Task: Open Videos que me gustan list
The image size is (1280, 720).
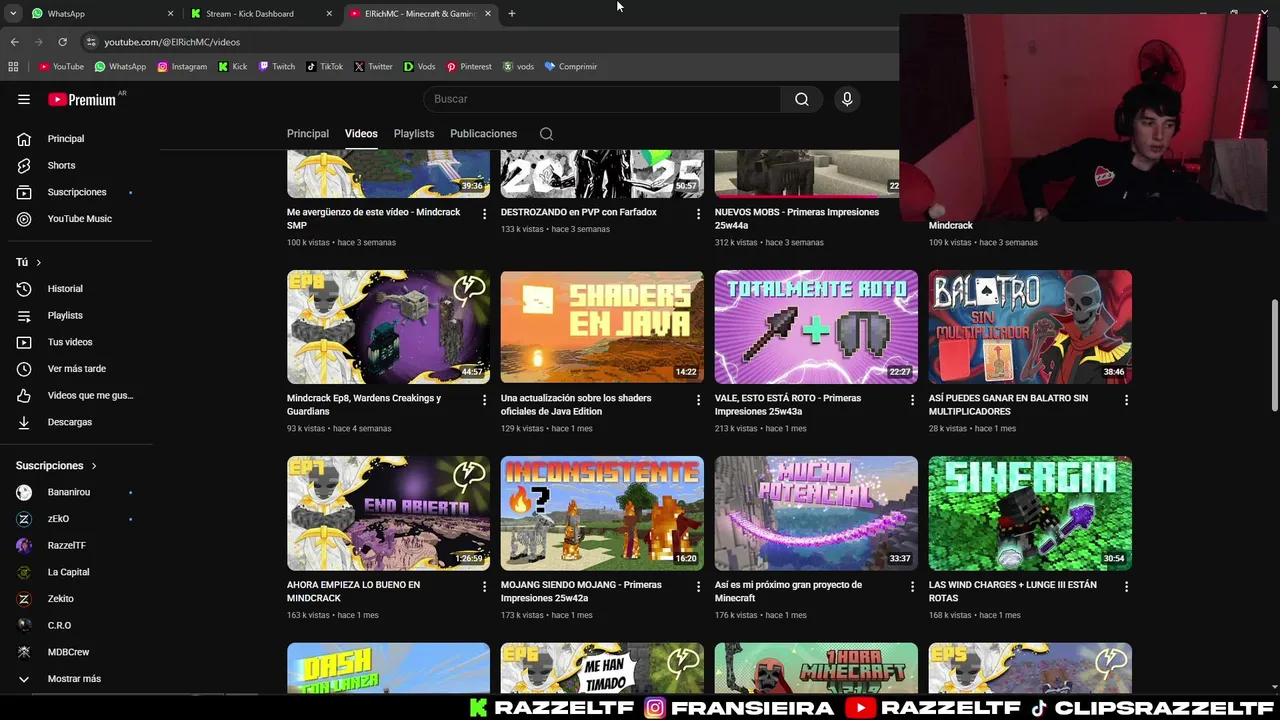Action: coord(76,395)
